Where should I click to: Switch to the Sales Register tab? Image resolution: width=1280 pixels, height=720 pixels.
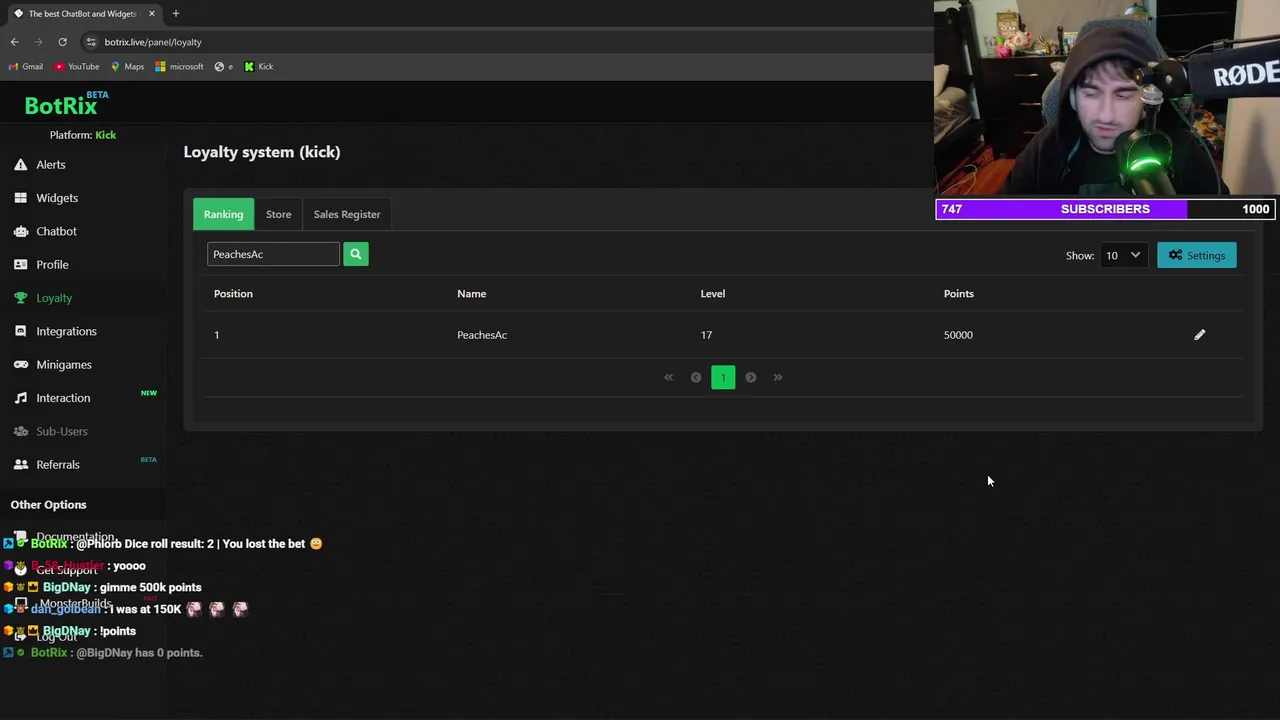pyautogui.click(x=347, y=214)
